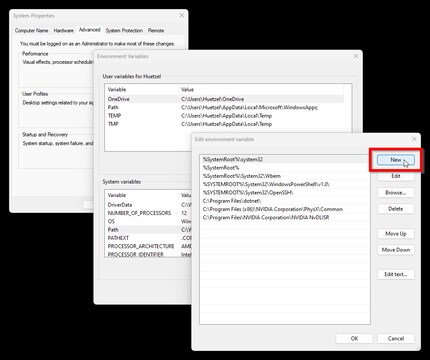Select the Path user variable row
The height and width of the screenshot is (360, 430).
pos(224,107)
